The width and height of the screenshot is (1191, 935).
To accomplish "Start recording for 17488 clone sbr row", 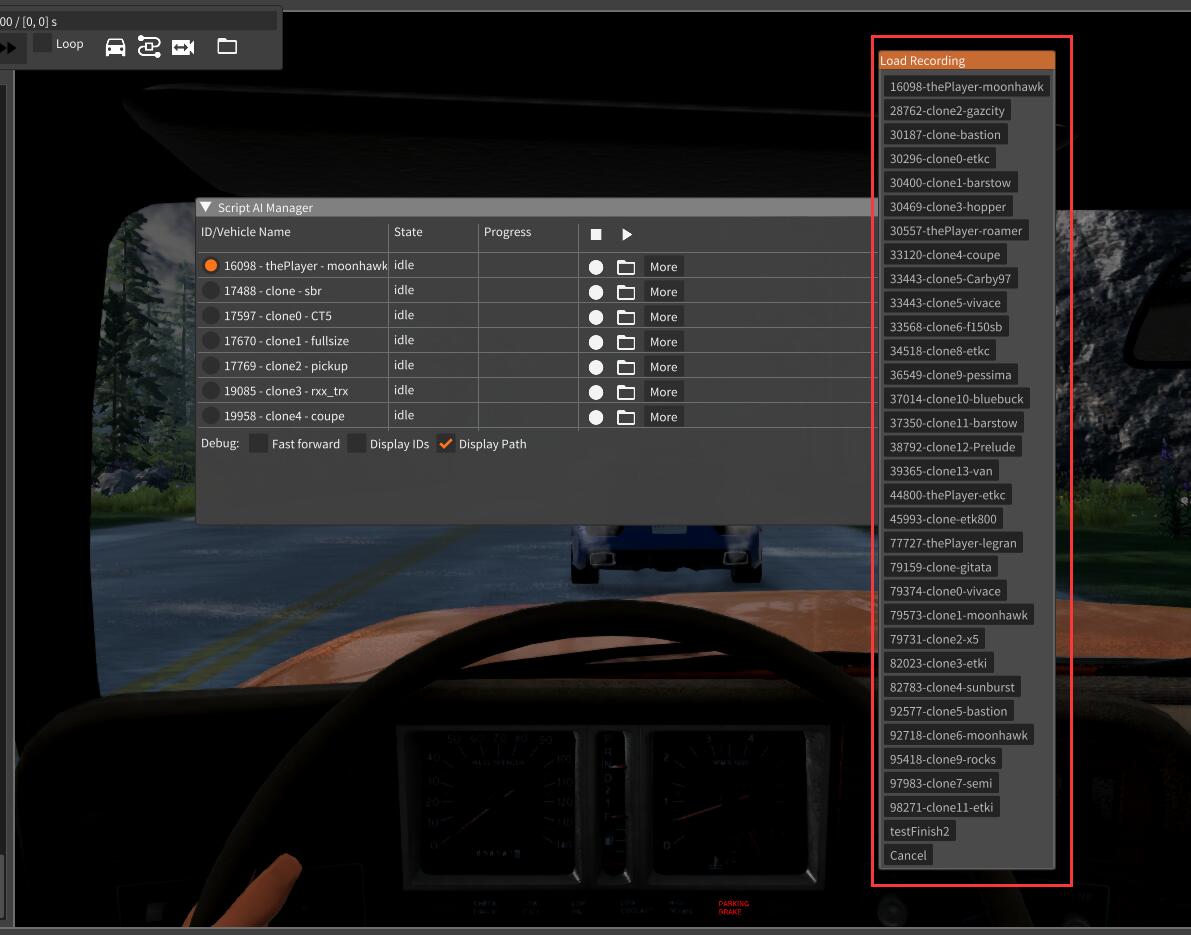I will point(596,292).
